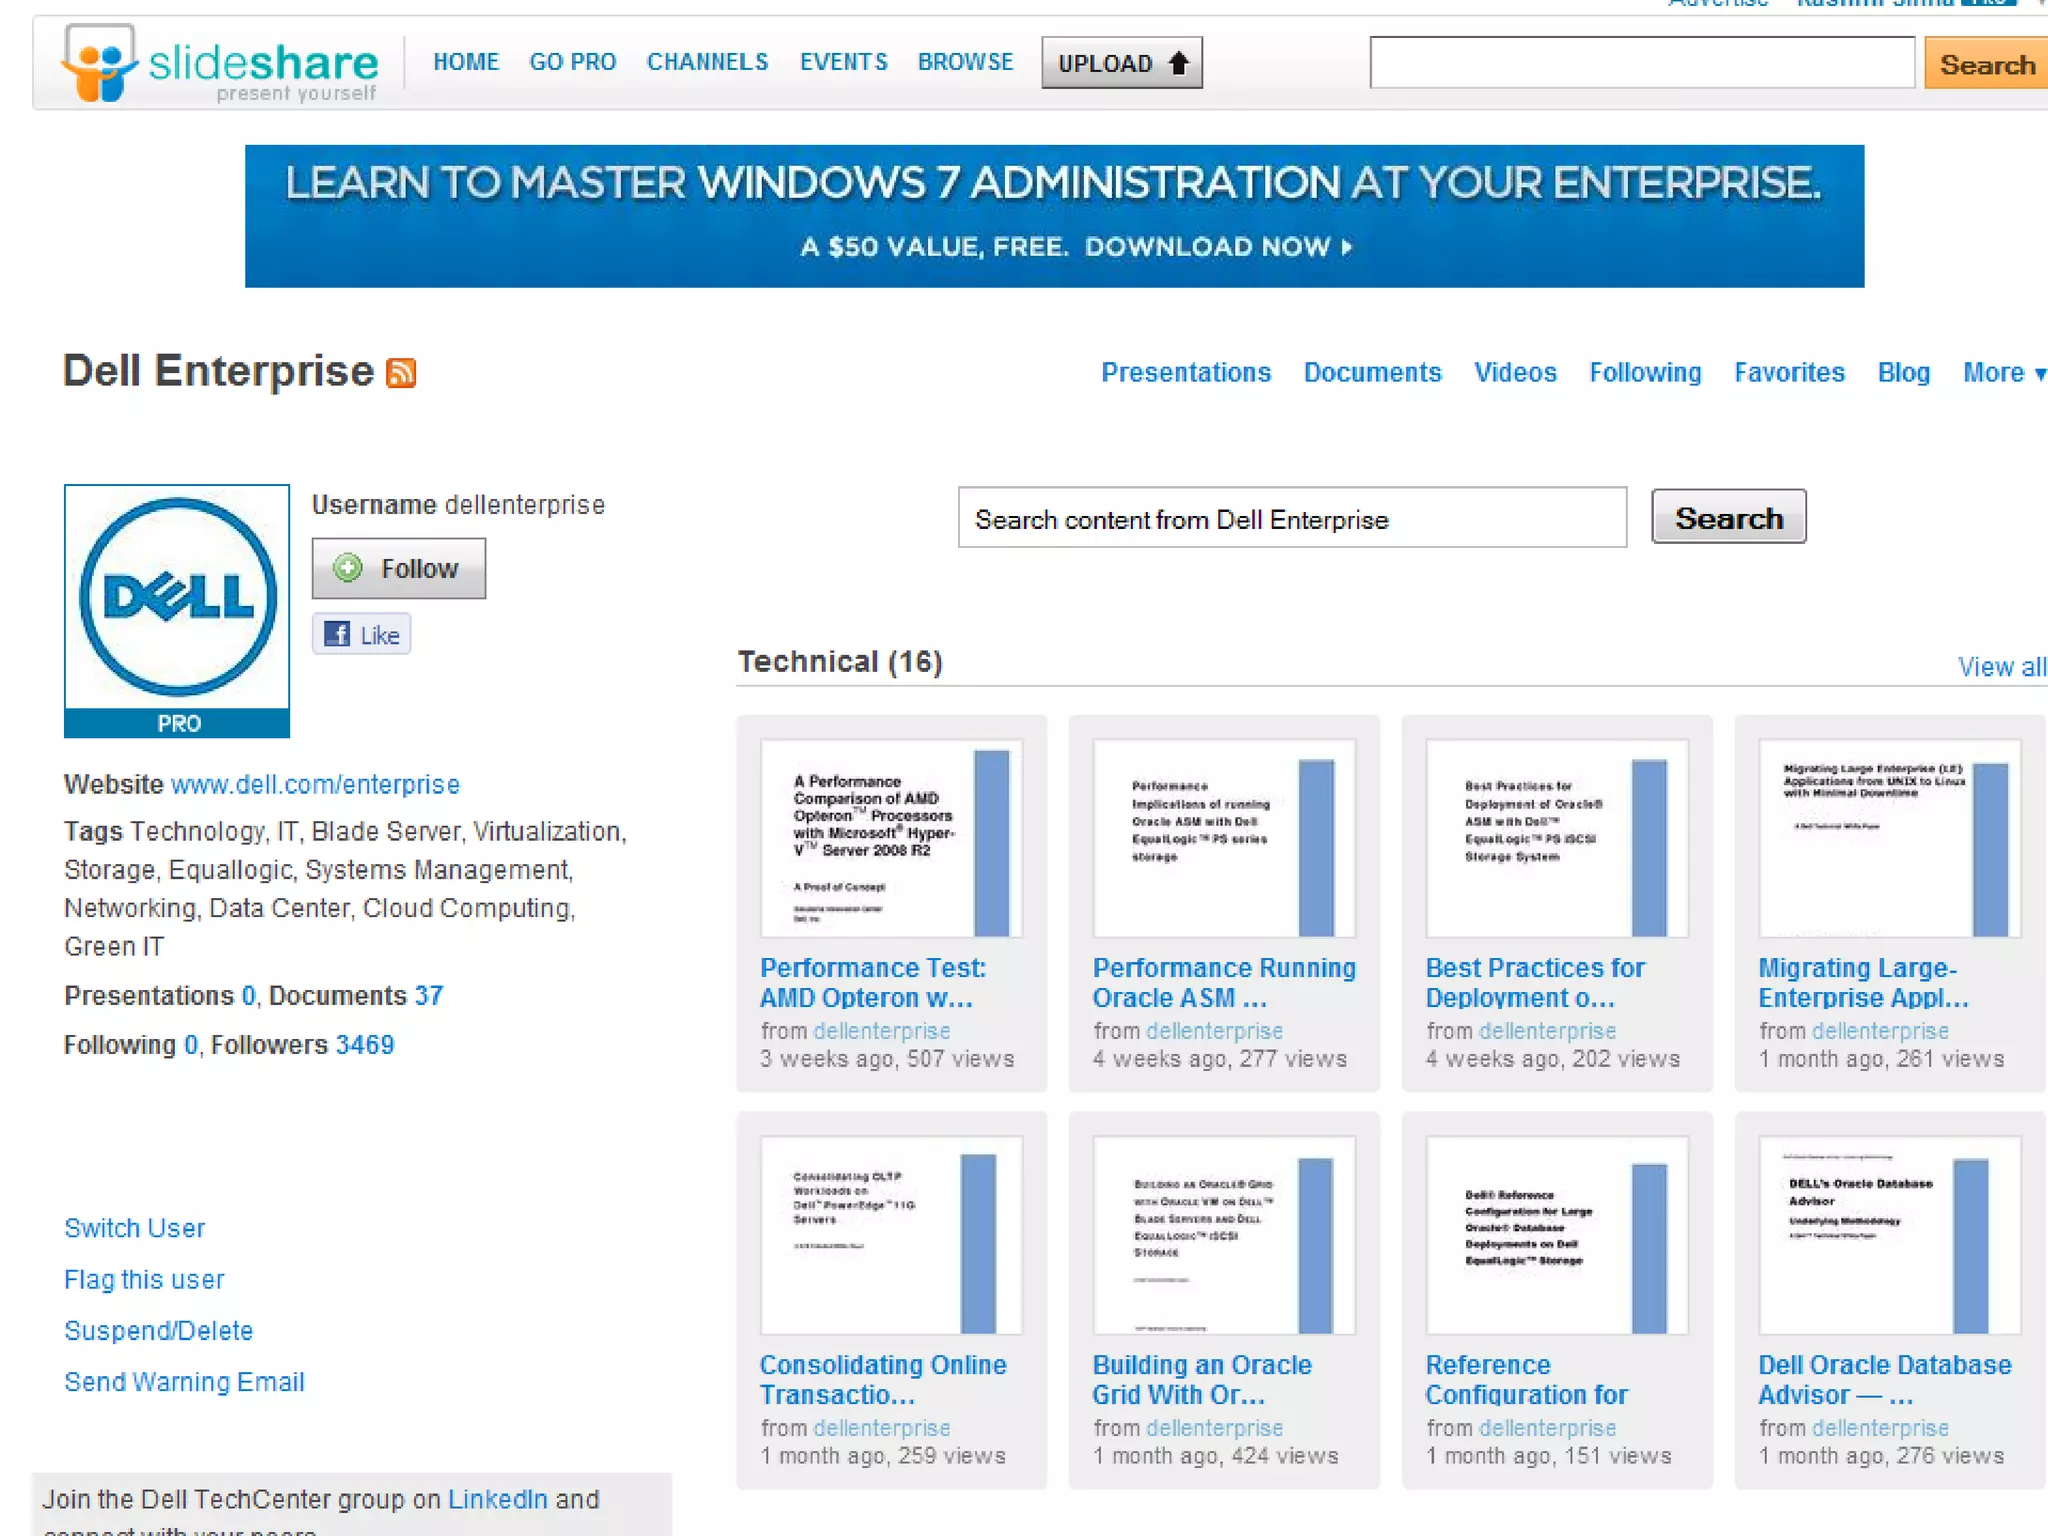Switch to the Documents tab
The height and width of the screenshot is (1536, 2048).
point(1372,373)
